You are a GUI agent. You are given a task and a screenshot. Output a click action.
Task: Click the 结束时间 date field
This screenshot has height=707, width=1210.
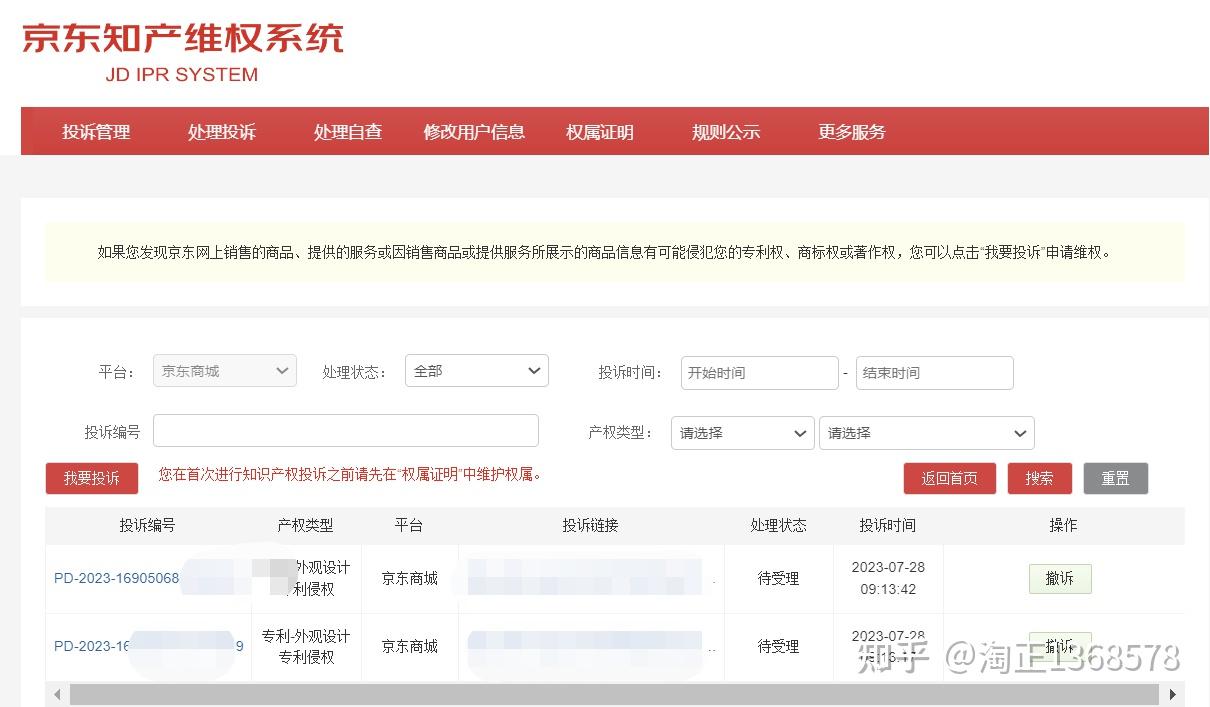pyautogui.click(x=935, y=373)
